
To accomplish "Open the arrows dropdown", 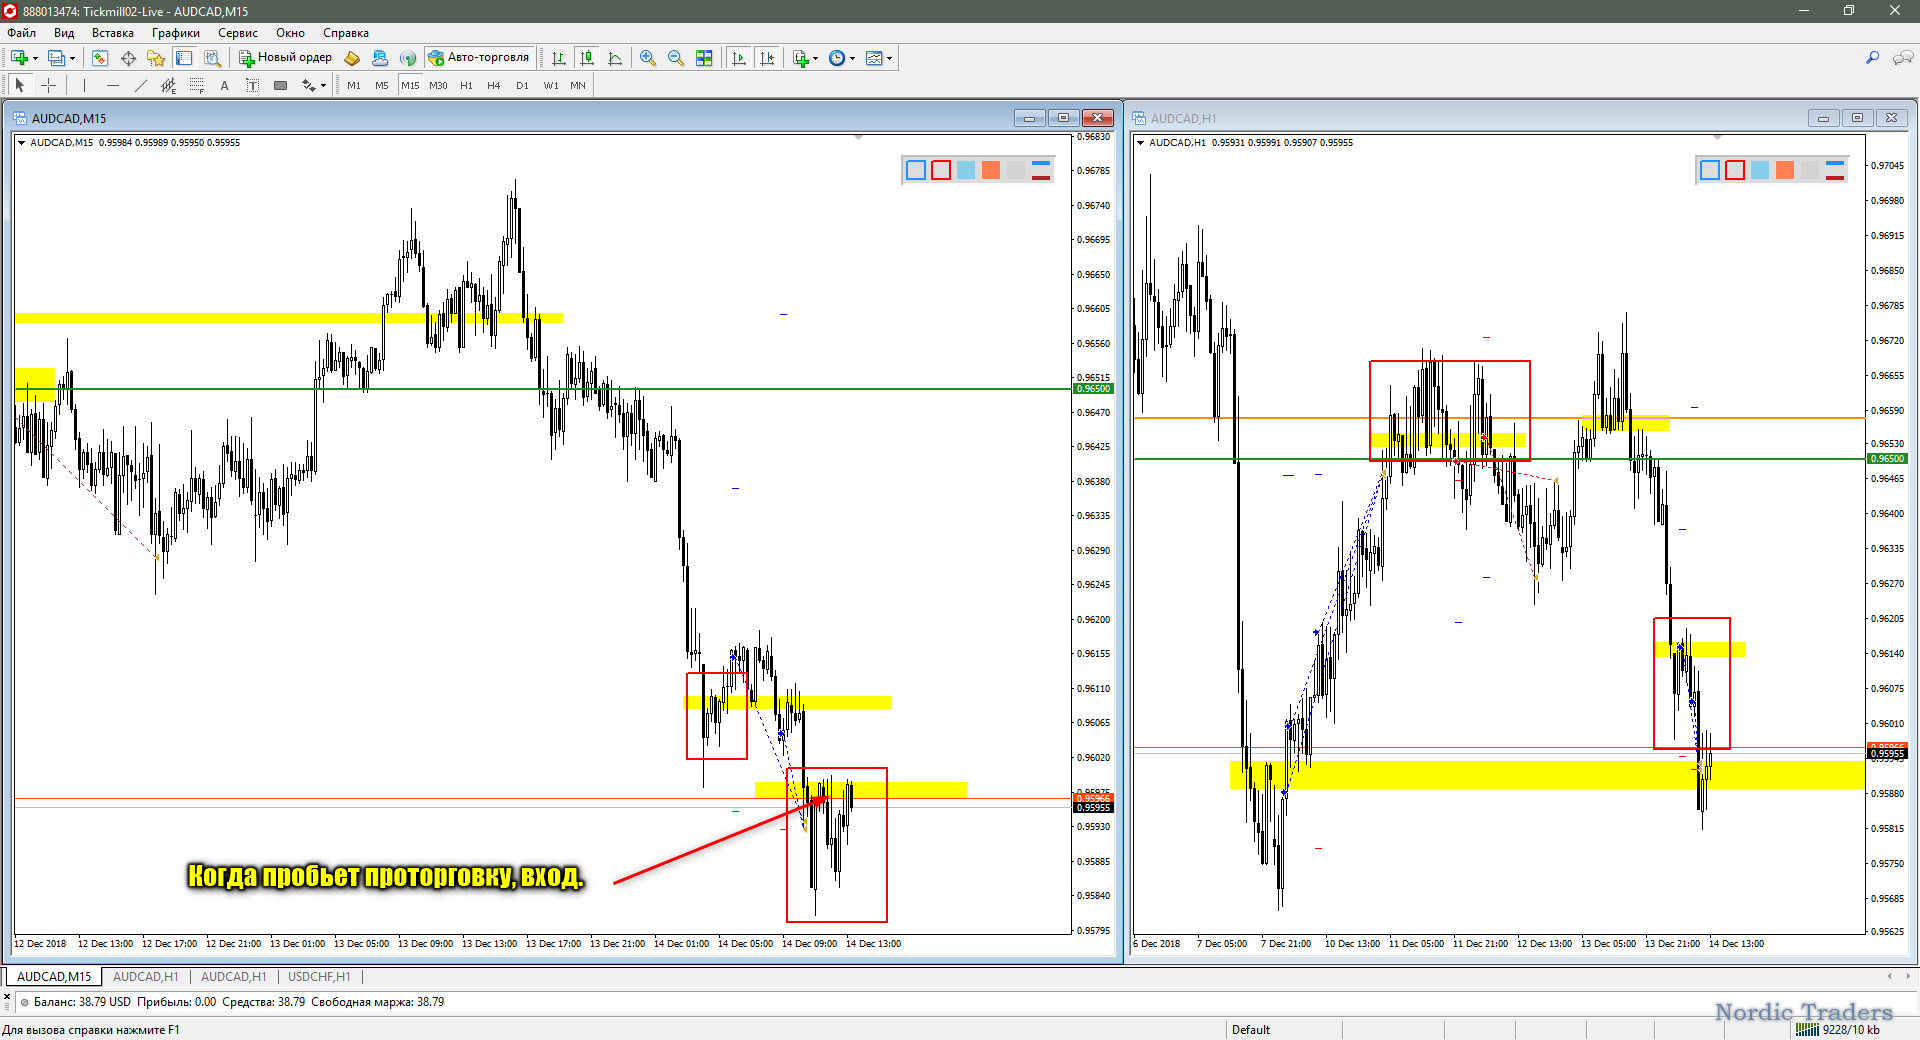I will point(314,86).
